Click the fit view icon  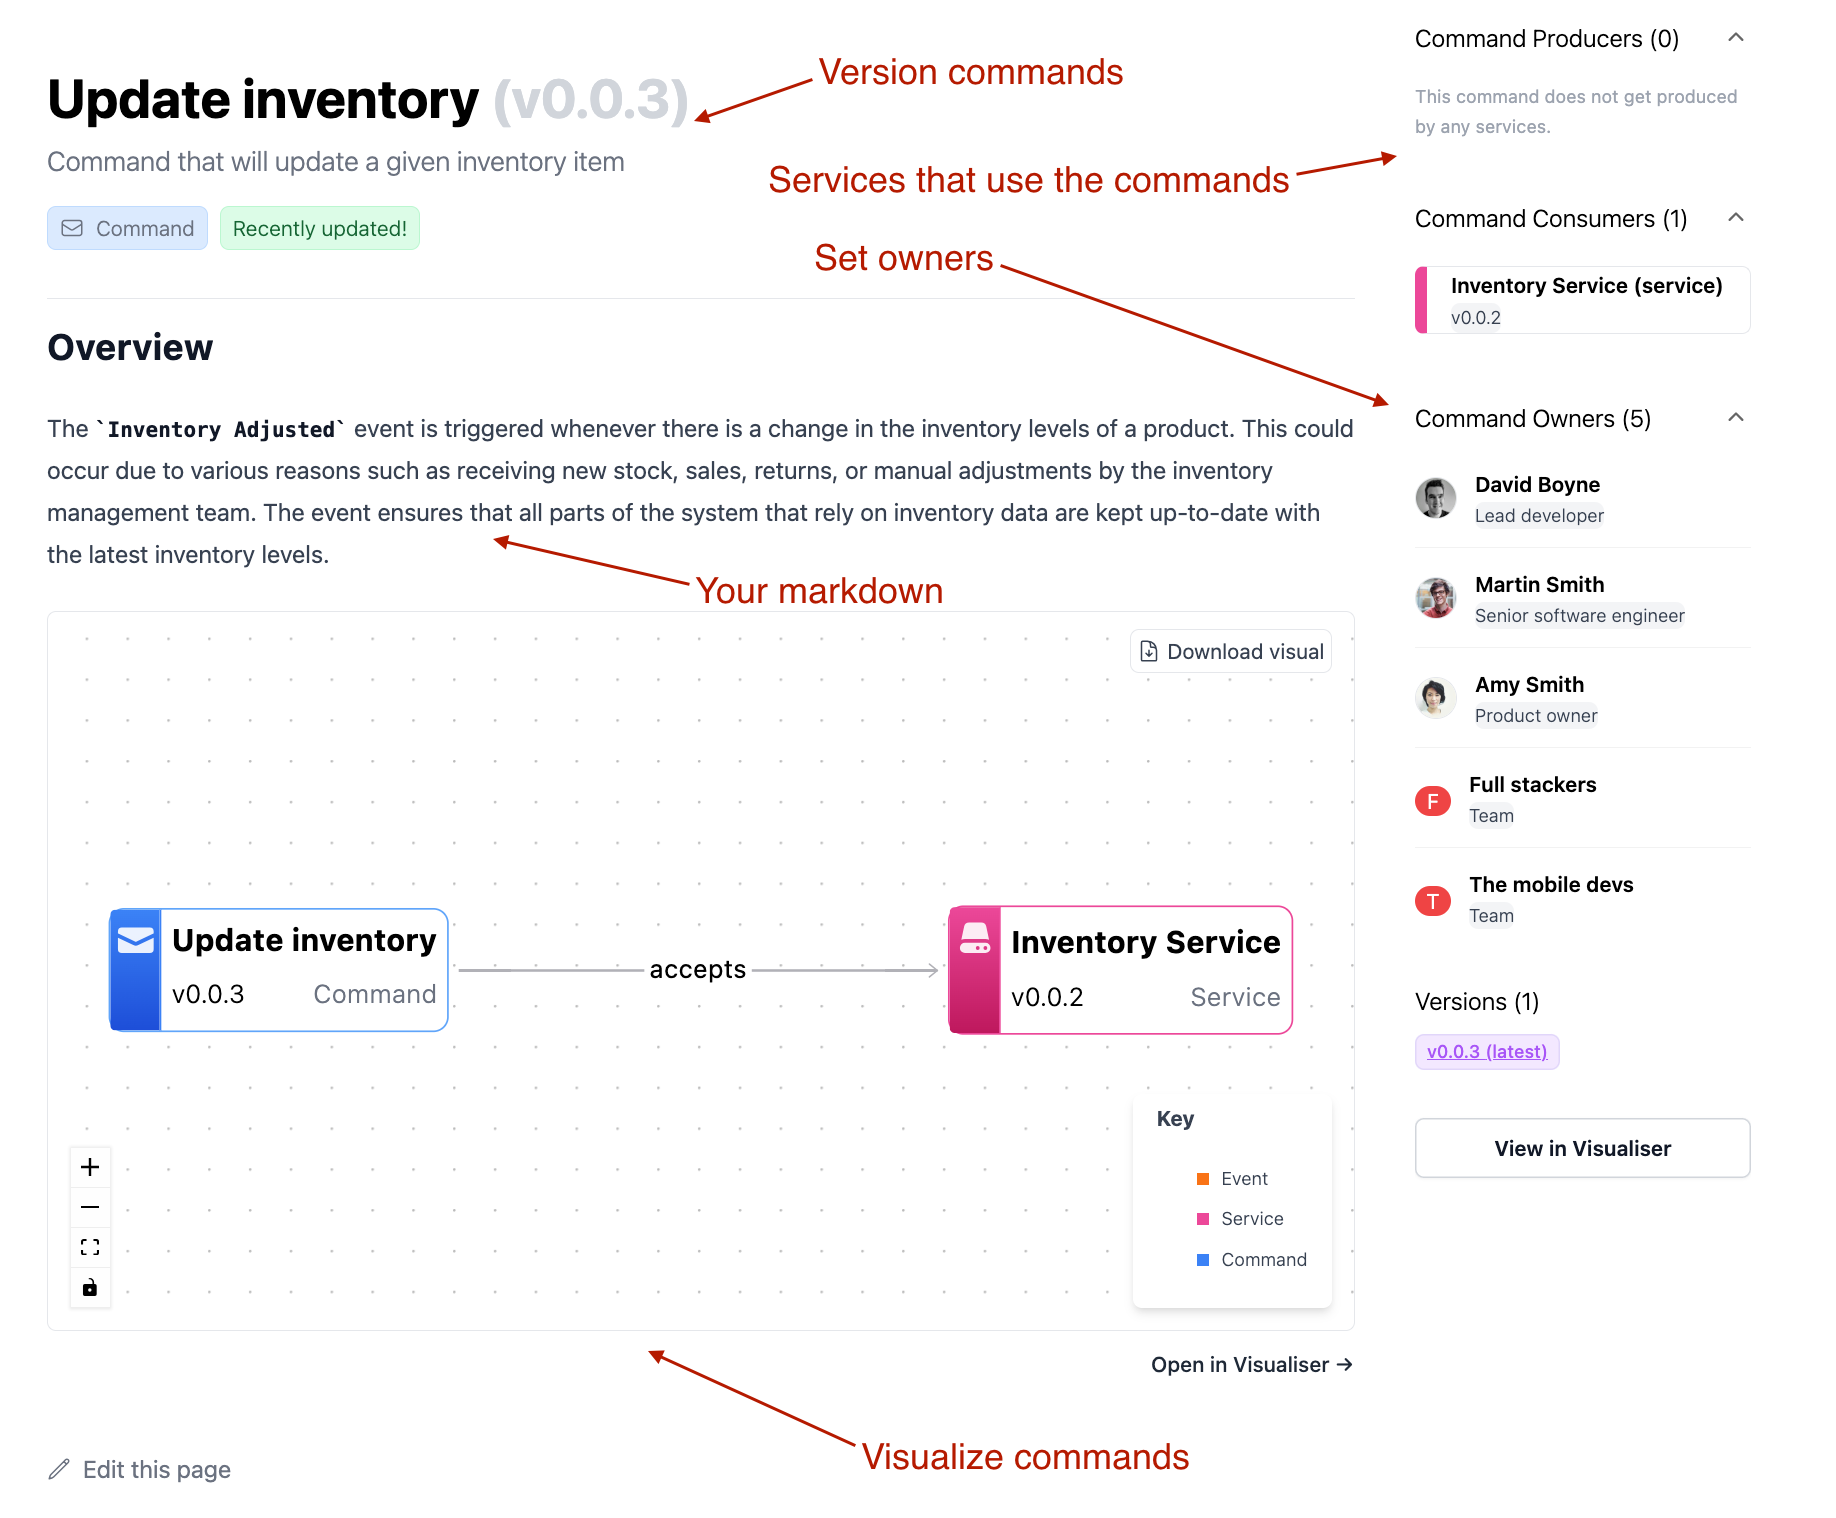pos(90,1247)
